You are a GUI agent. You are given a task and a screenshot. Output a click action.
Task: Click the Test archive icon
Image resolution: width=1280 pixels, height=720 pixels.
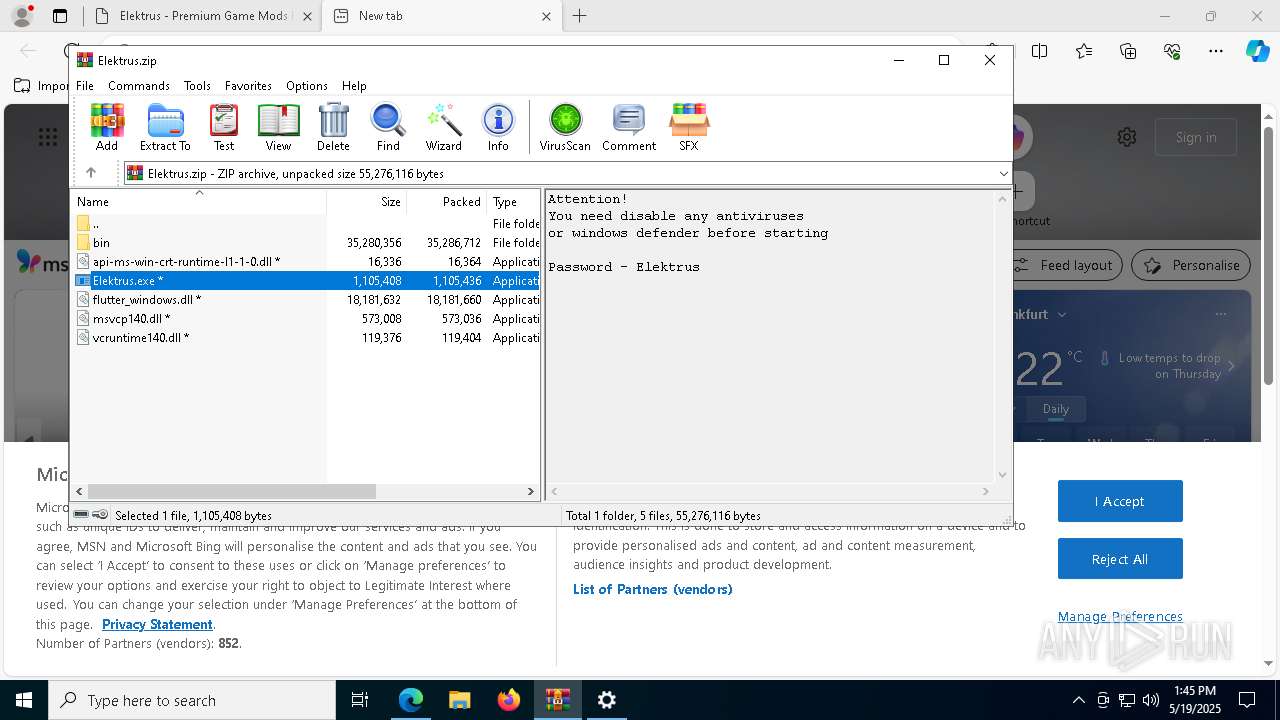point(224,127)
